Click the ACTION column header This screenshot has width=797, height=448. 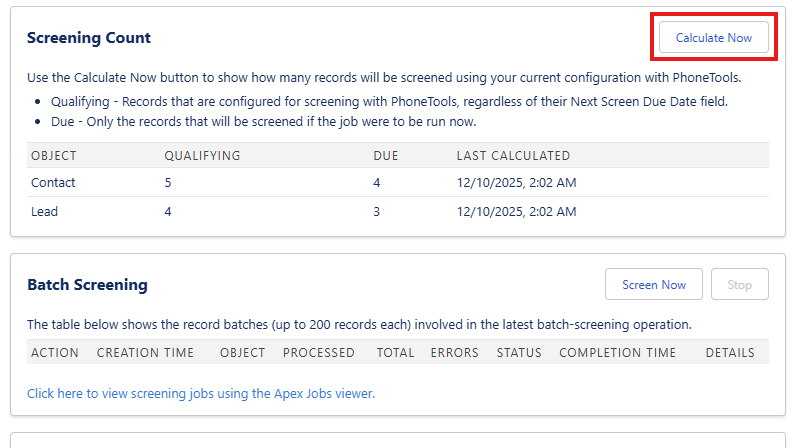(x=55, y=353)
